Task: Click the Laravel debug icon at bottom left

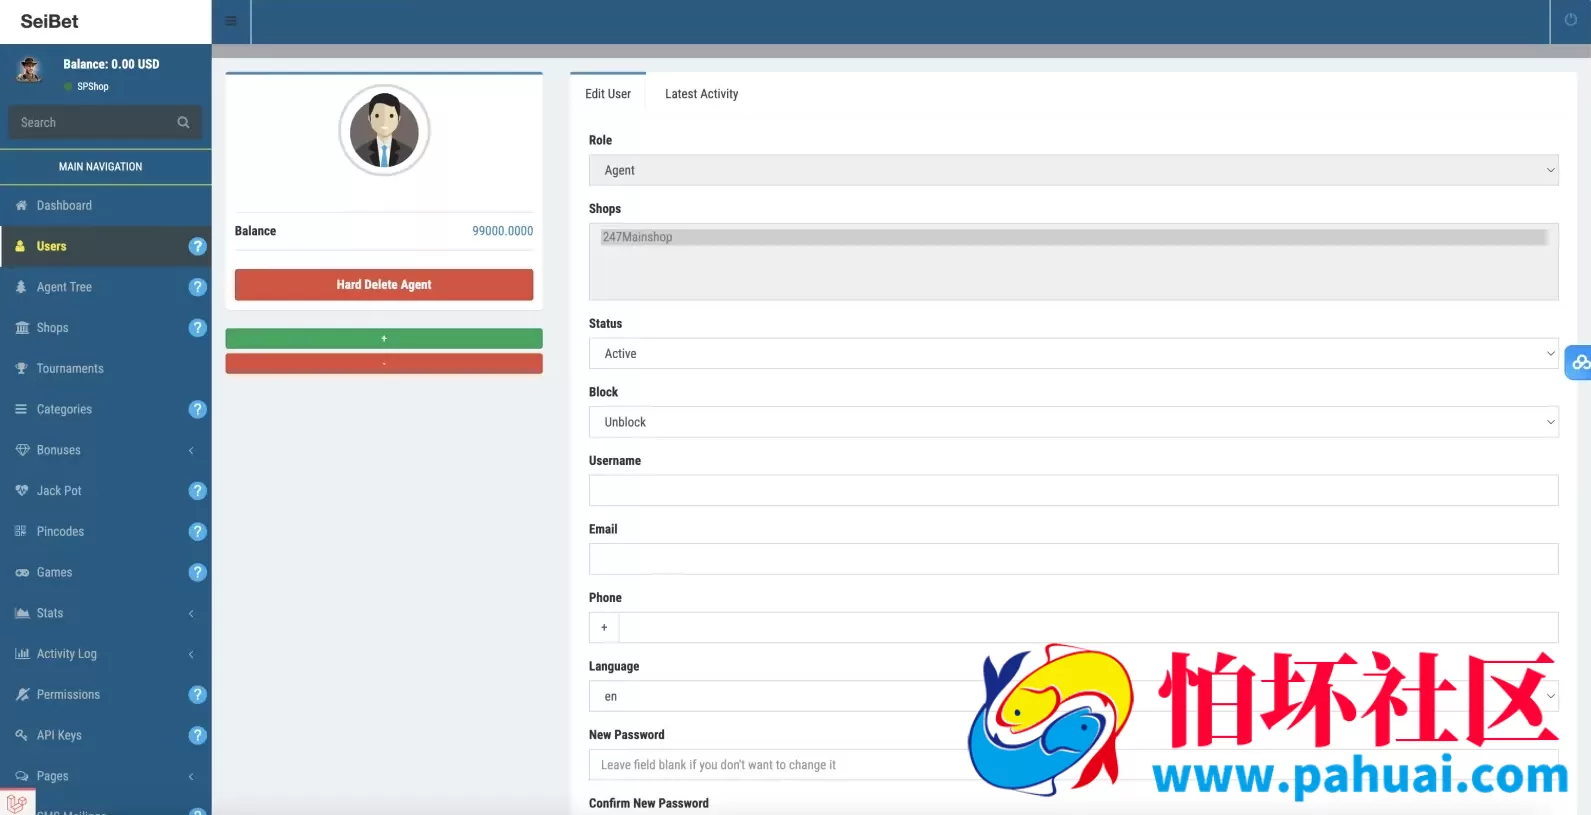Action: coord(17,802)
